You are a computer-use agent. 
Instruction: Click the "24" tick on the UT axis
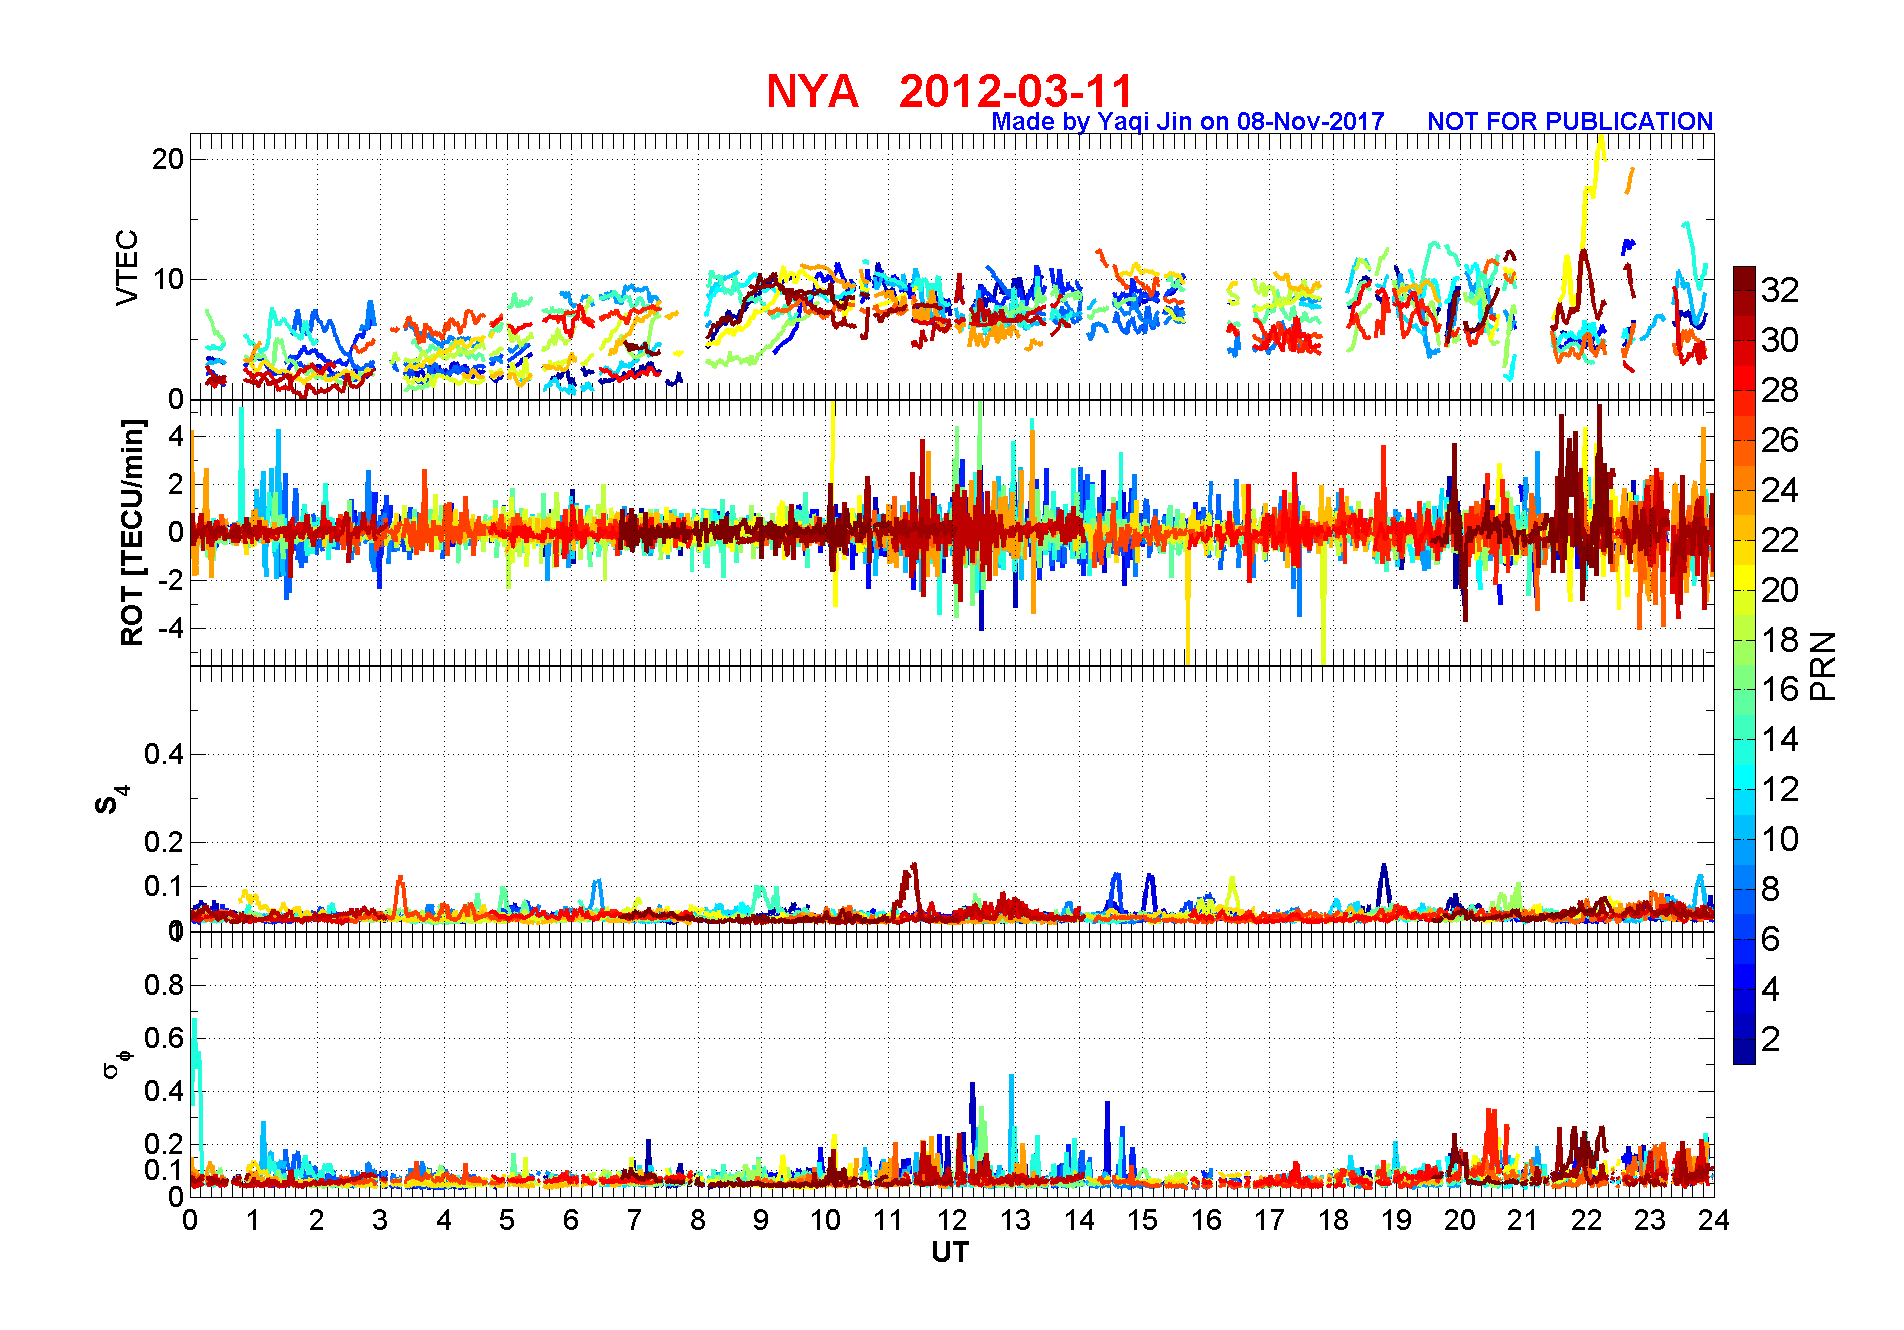point(1714,1219)
